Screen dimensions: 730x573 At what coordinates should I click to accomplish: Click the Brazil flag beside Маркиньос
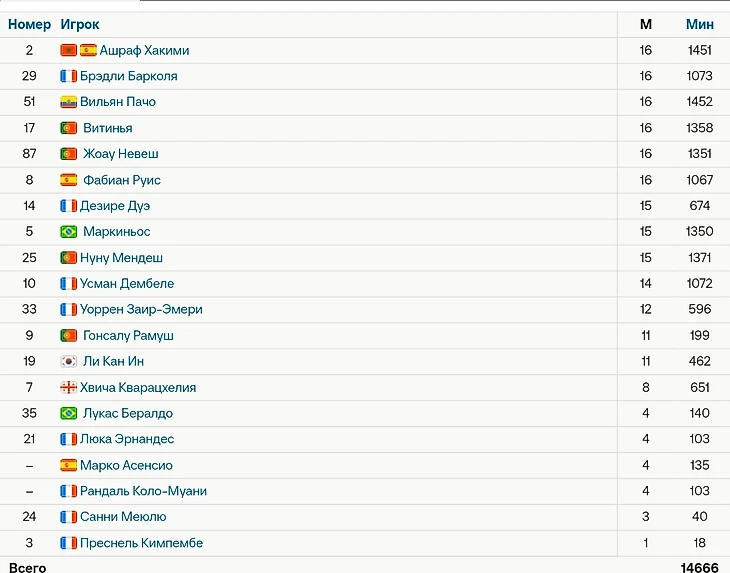(68, 232)
